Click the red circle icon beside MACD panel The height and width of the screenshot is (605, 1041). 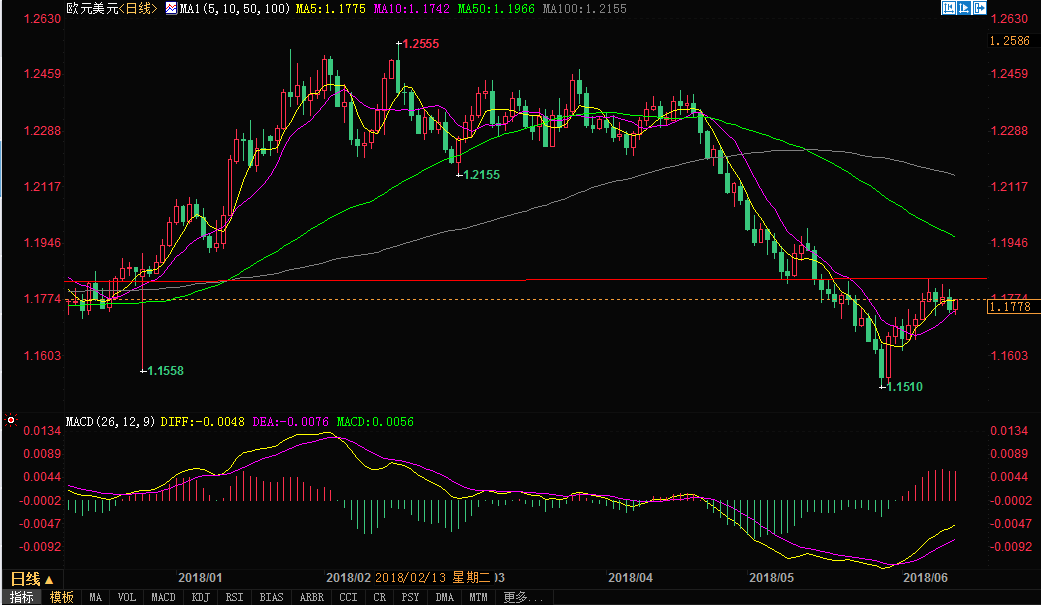pyautogui.click(x=11, y=420)
